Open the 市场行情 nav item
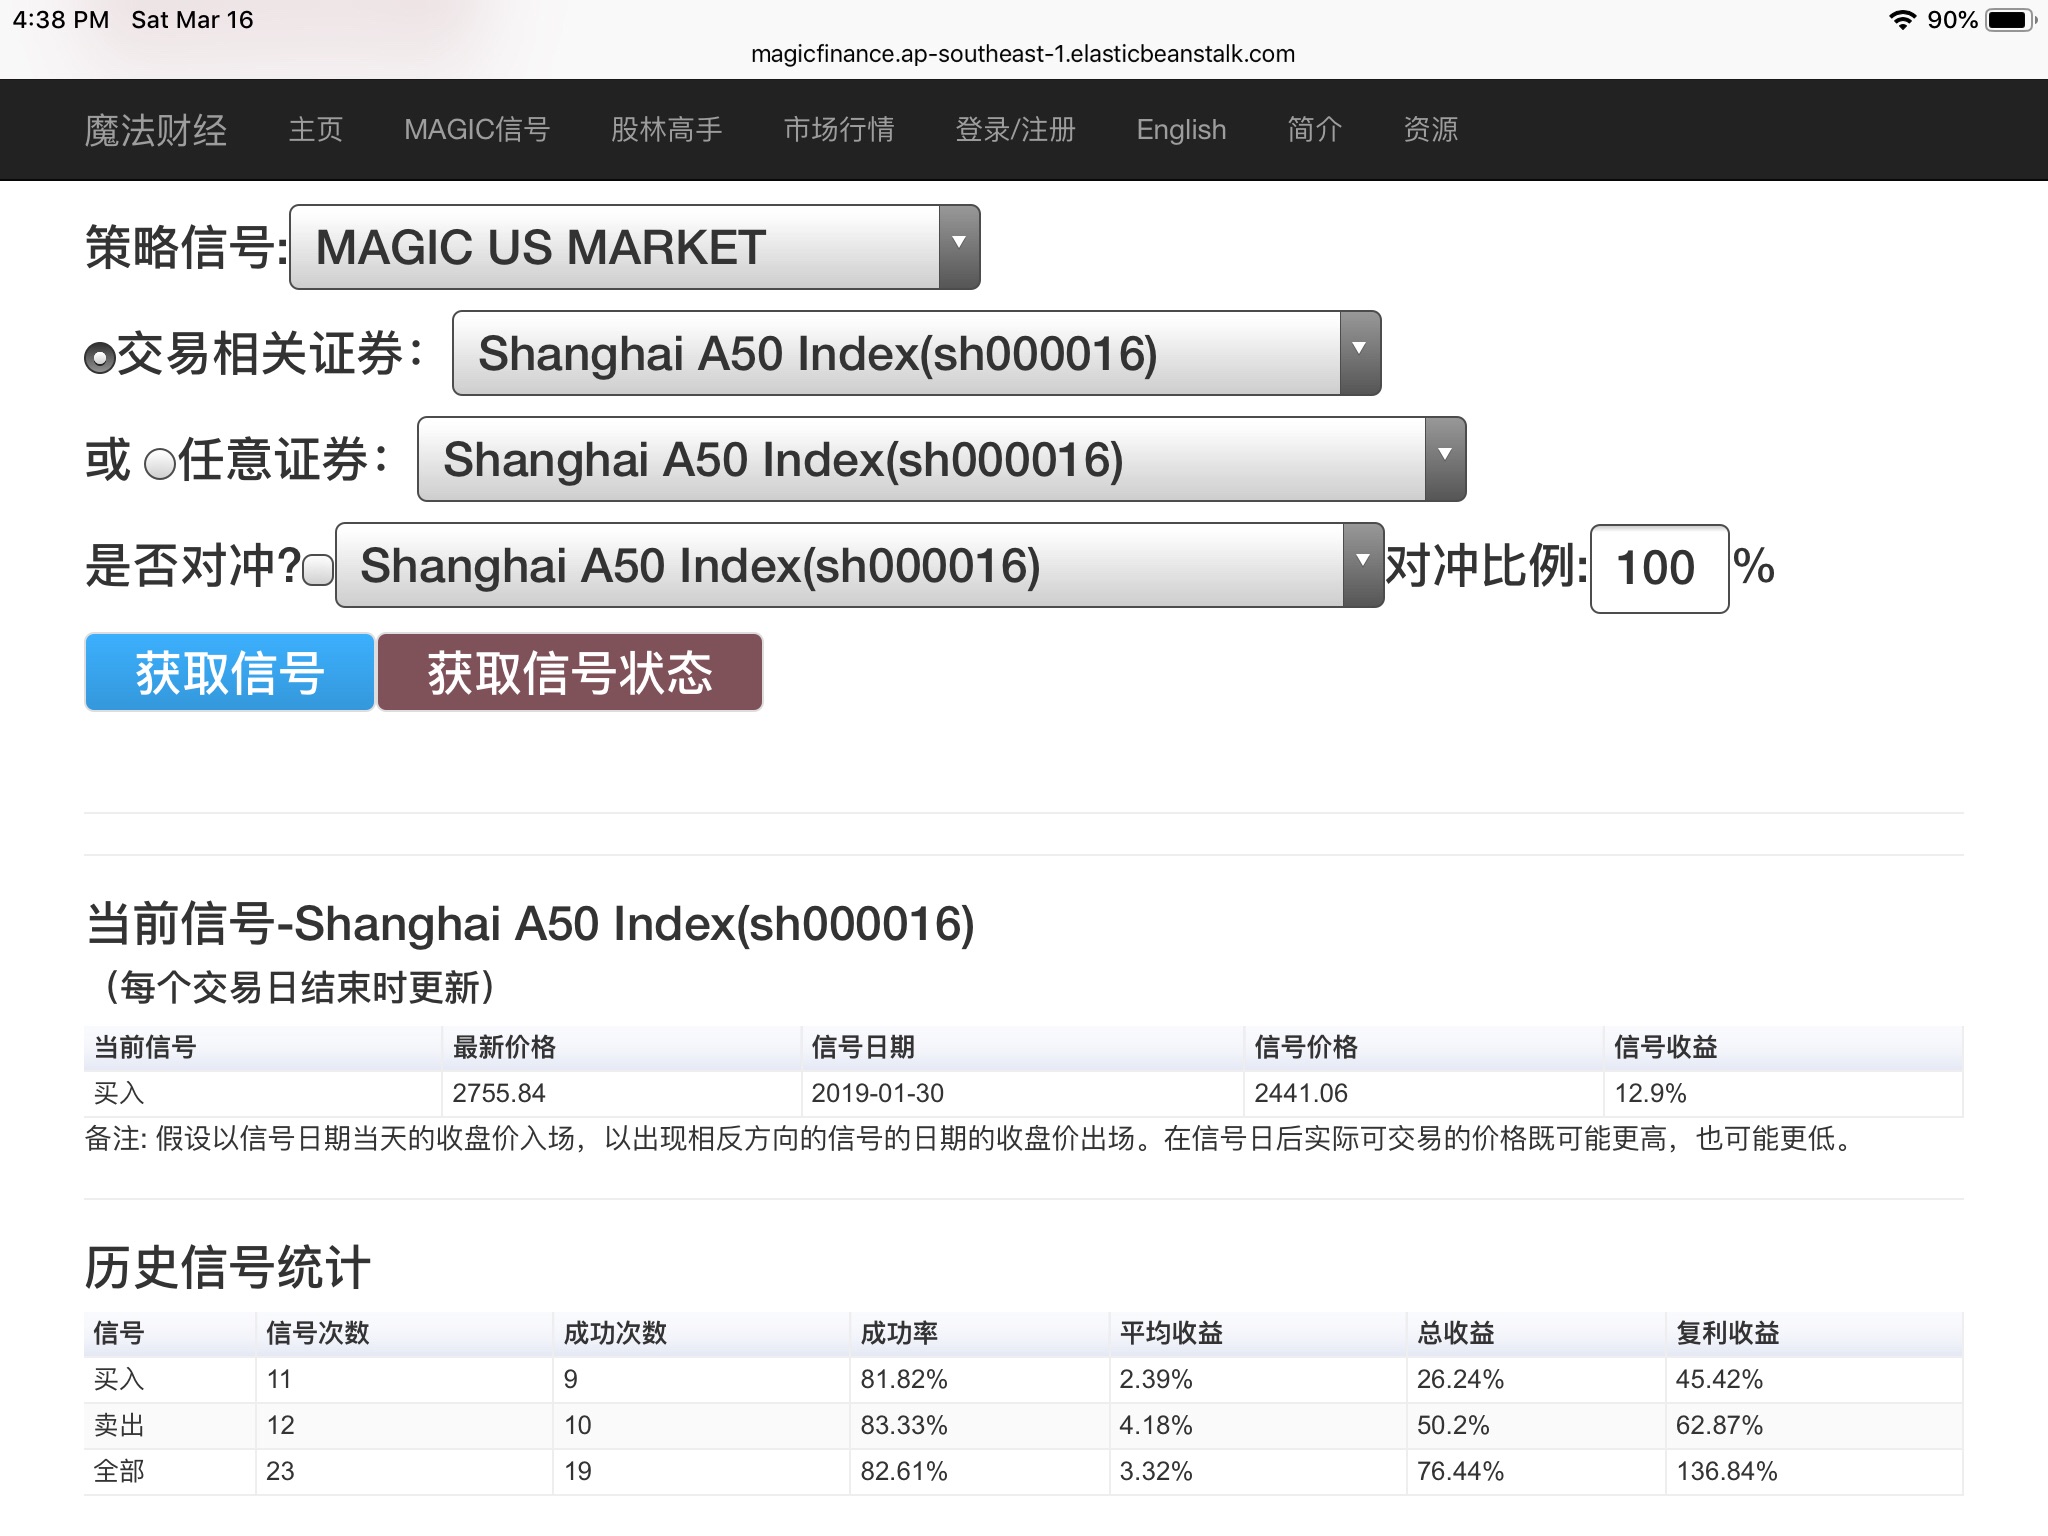The image size is (2048, 1536). click(839, 130)
